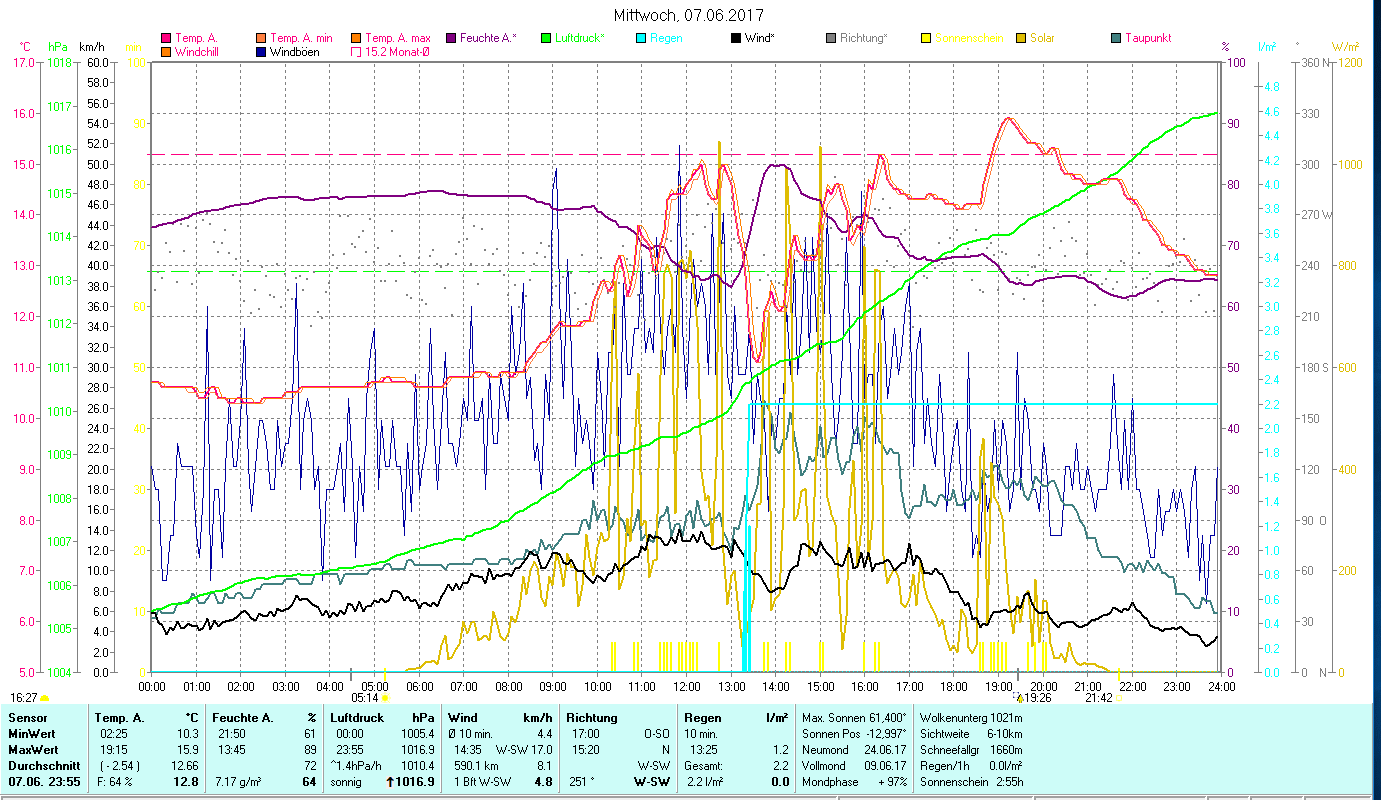Click the sunrise time '05:14' below the axis

tap(366, 698)
